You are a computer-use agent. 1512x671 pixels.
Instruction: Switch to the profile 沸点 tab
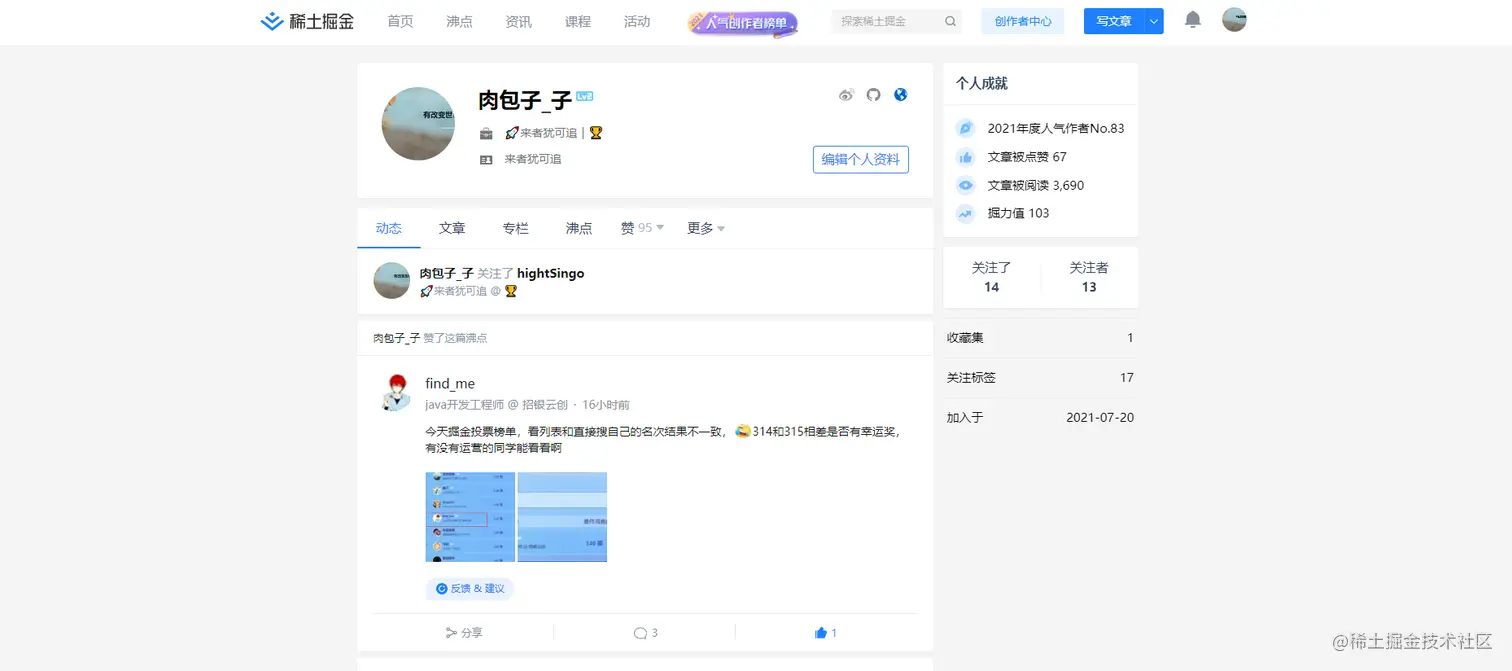[579, 228]
